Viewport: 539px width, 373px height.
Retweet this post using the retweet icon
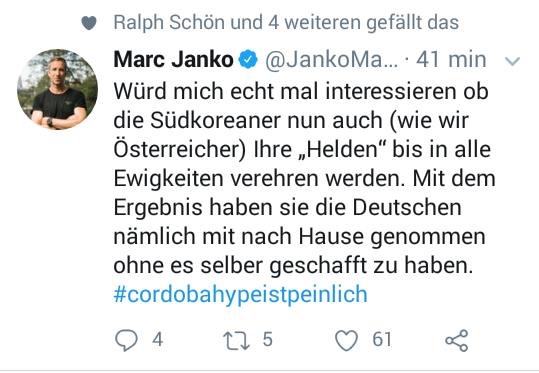pyautogui.click(x=236, y=340)
